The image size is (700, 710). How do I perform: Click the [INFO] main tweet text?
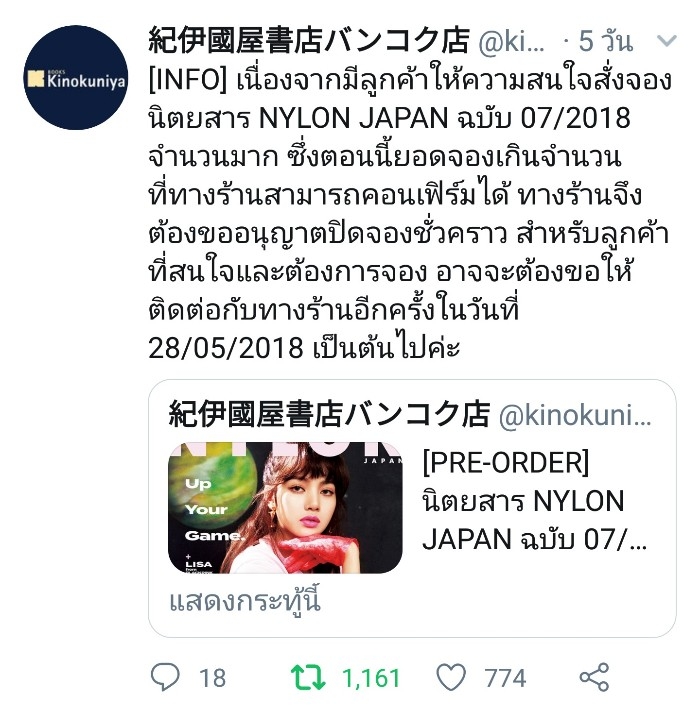pyautogui.click(x=410, y=215)
